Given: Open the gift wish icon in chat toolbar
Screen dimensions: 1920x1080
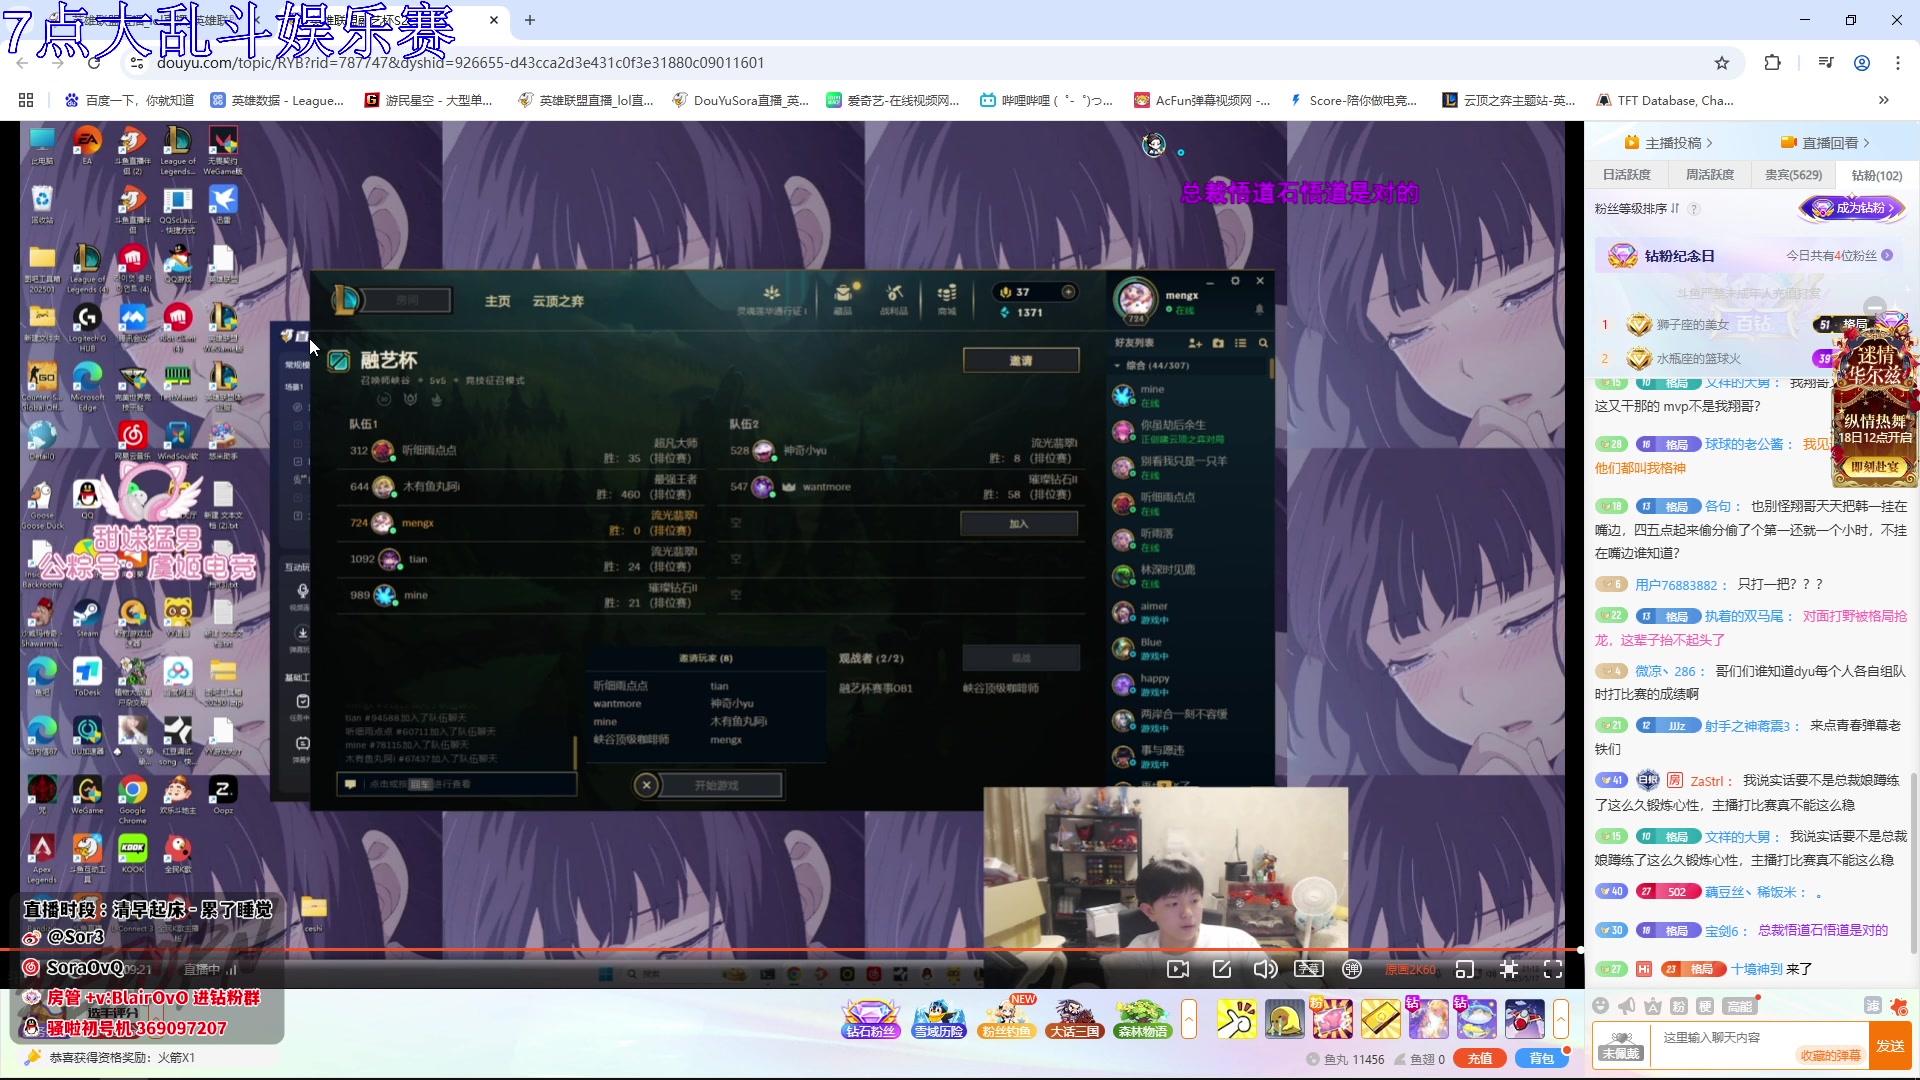Looking at the screenshot, I should [x=1898, y=1005].
